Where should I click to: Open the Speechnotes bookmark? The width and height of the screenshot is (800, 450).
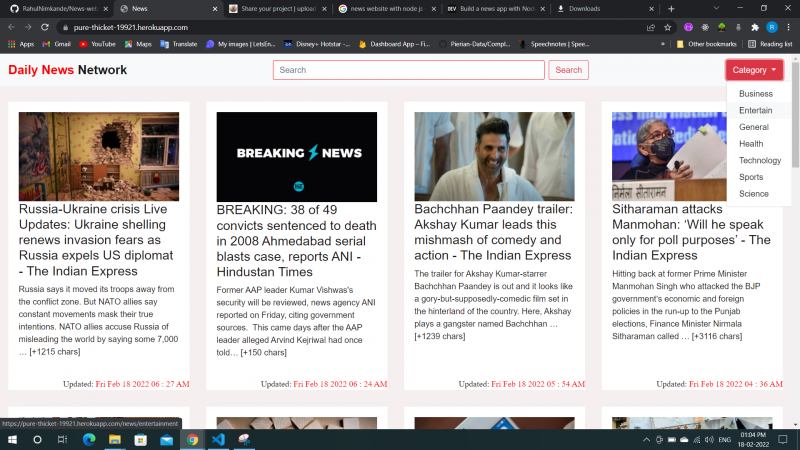554,44
